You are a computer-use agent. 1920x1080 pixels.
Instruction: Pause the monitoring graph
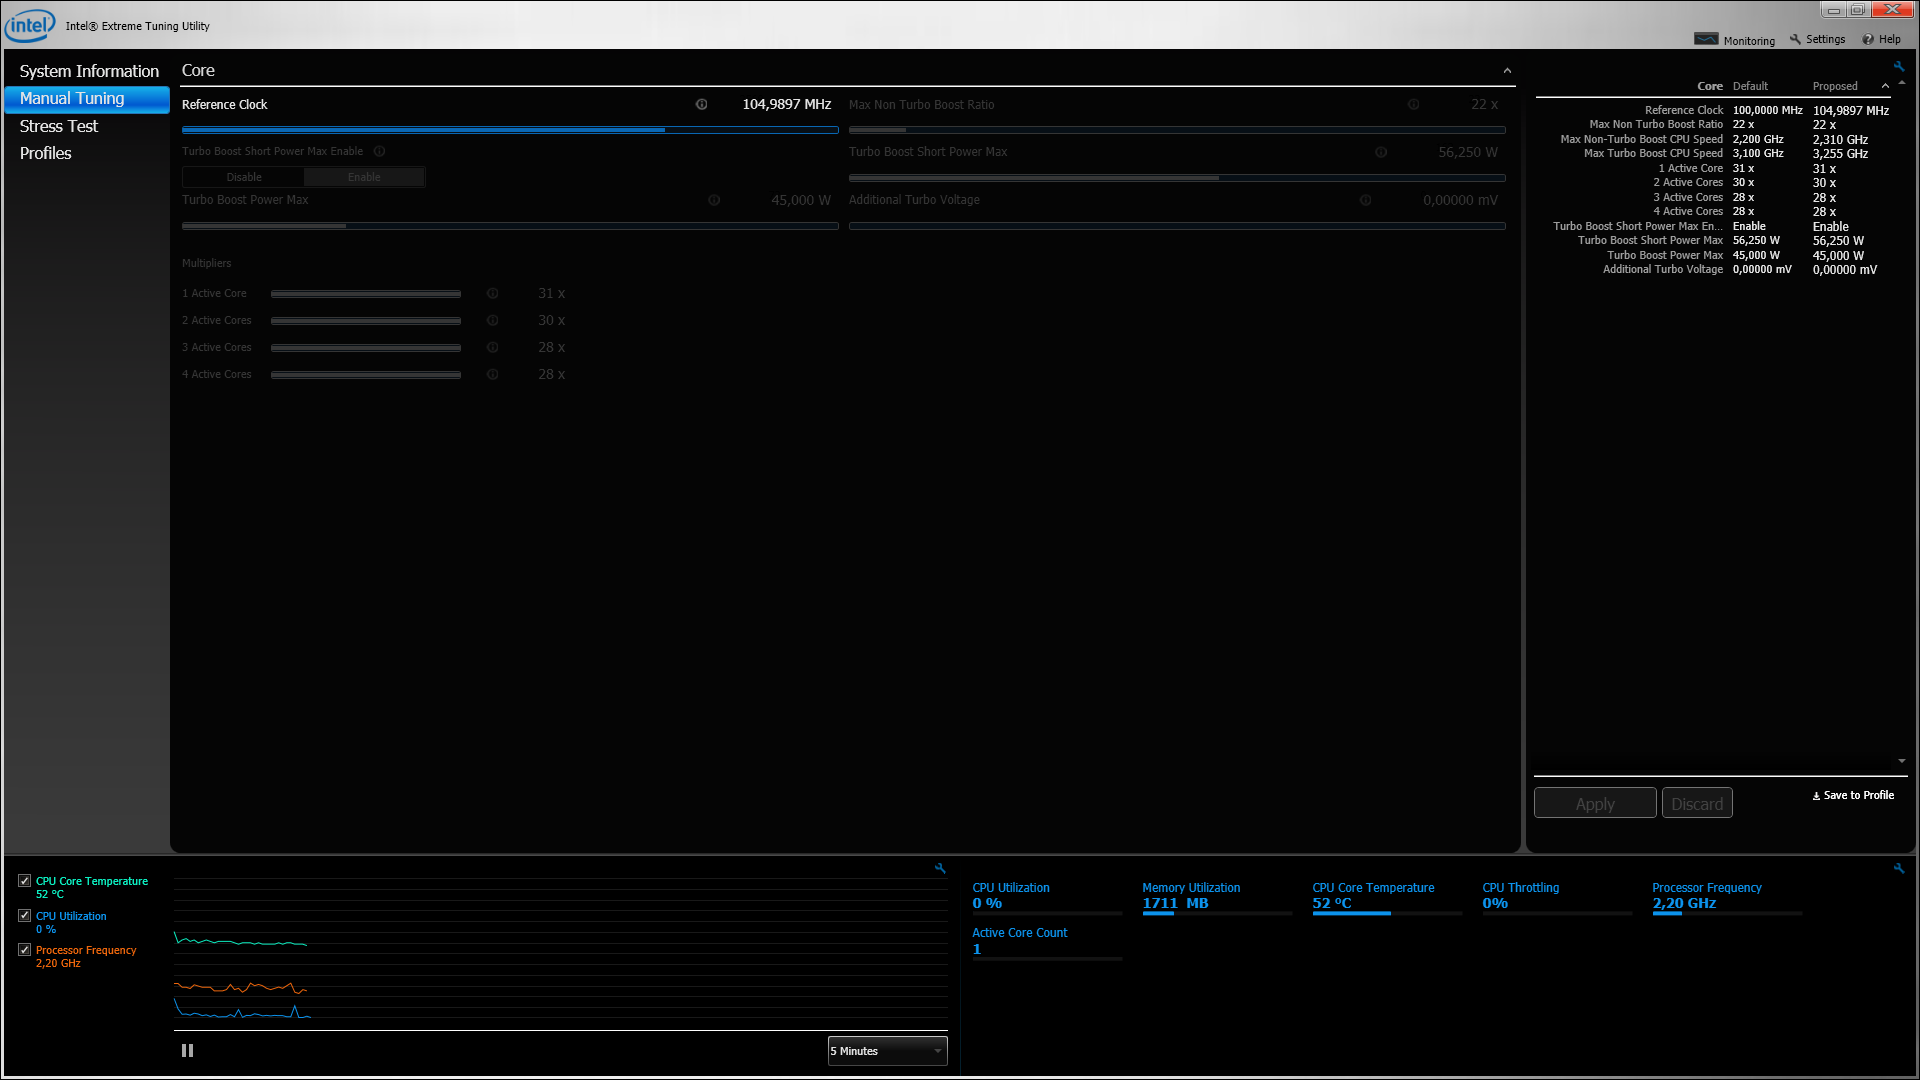tap(187, 1051)
